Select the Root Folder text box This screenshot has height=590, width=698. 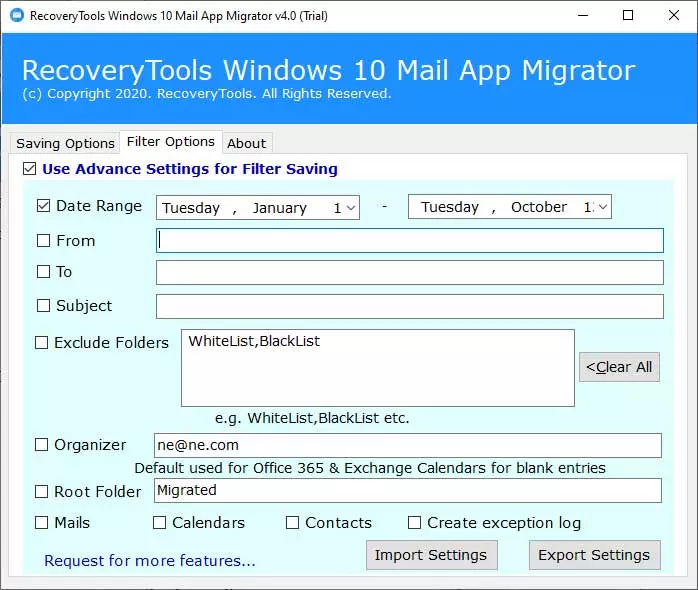407,490
